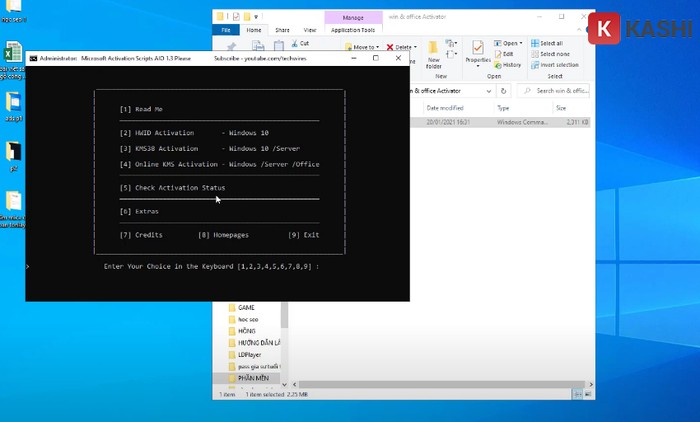
Task: Expand the Move to dropdown
Action: [377, 47]
